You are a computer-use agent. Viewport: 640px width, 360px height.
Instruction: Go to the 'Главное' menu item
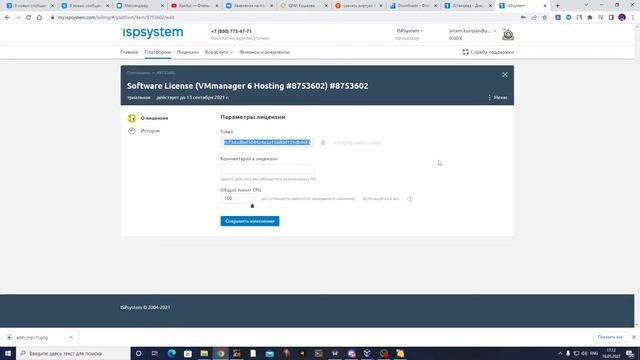click(x=129, y=52)
